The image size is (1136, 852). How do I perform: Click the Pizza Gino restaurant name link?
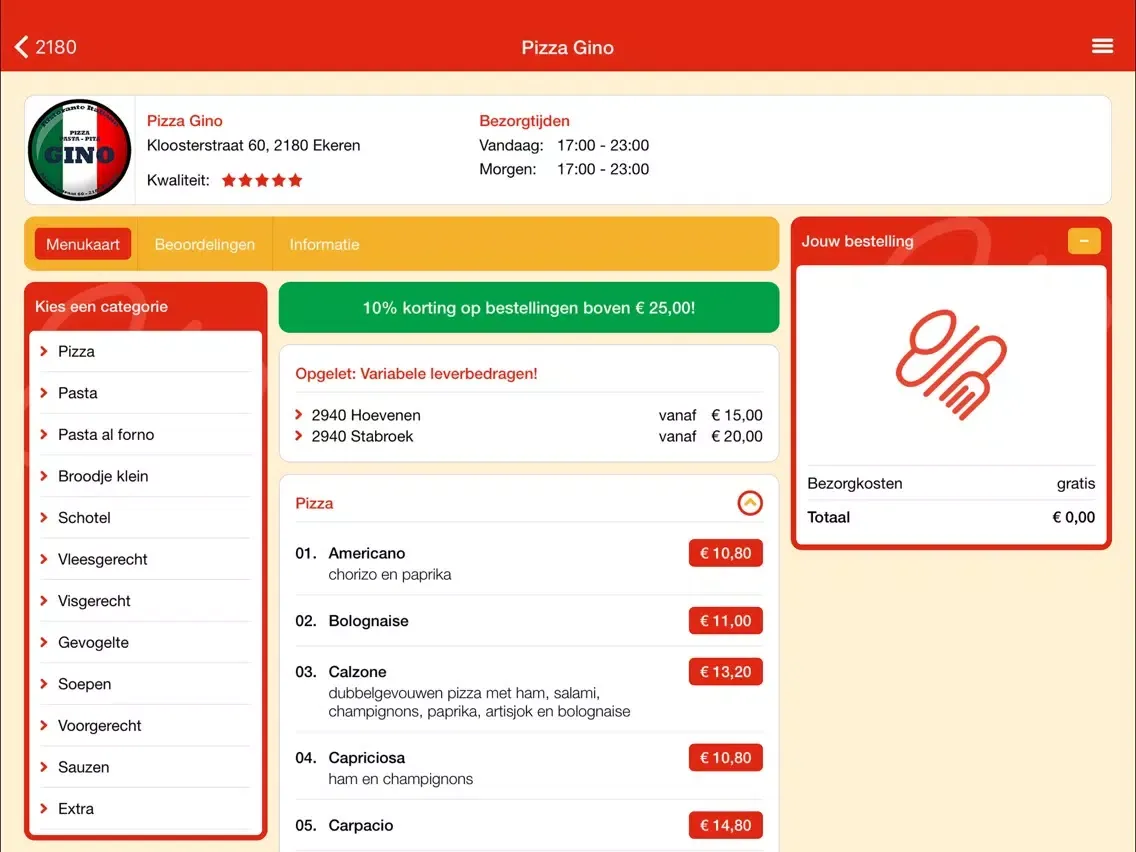pyautogui.click(x=185, y=121)
